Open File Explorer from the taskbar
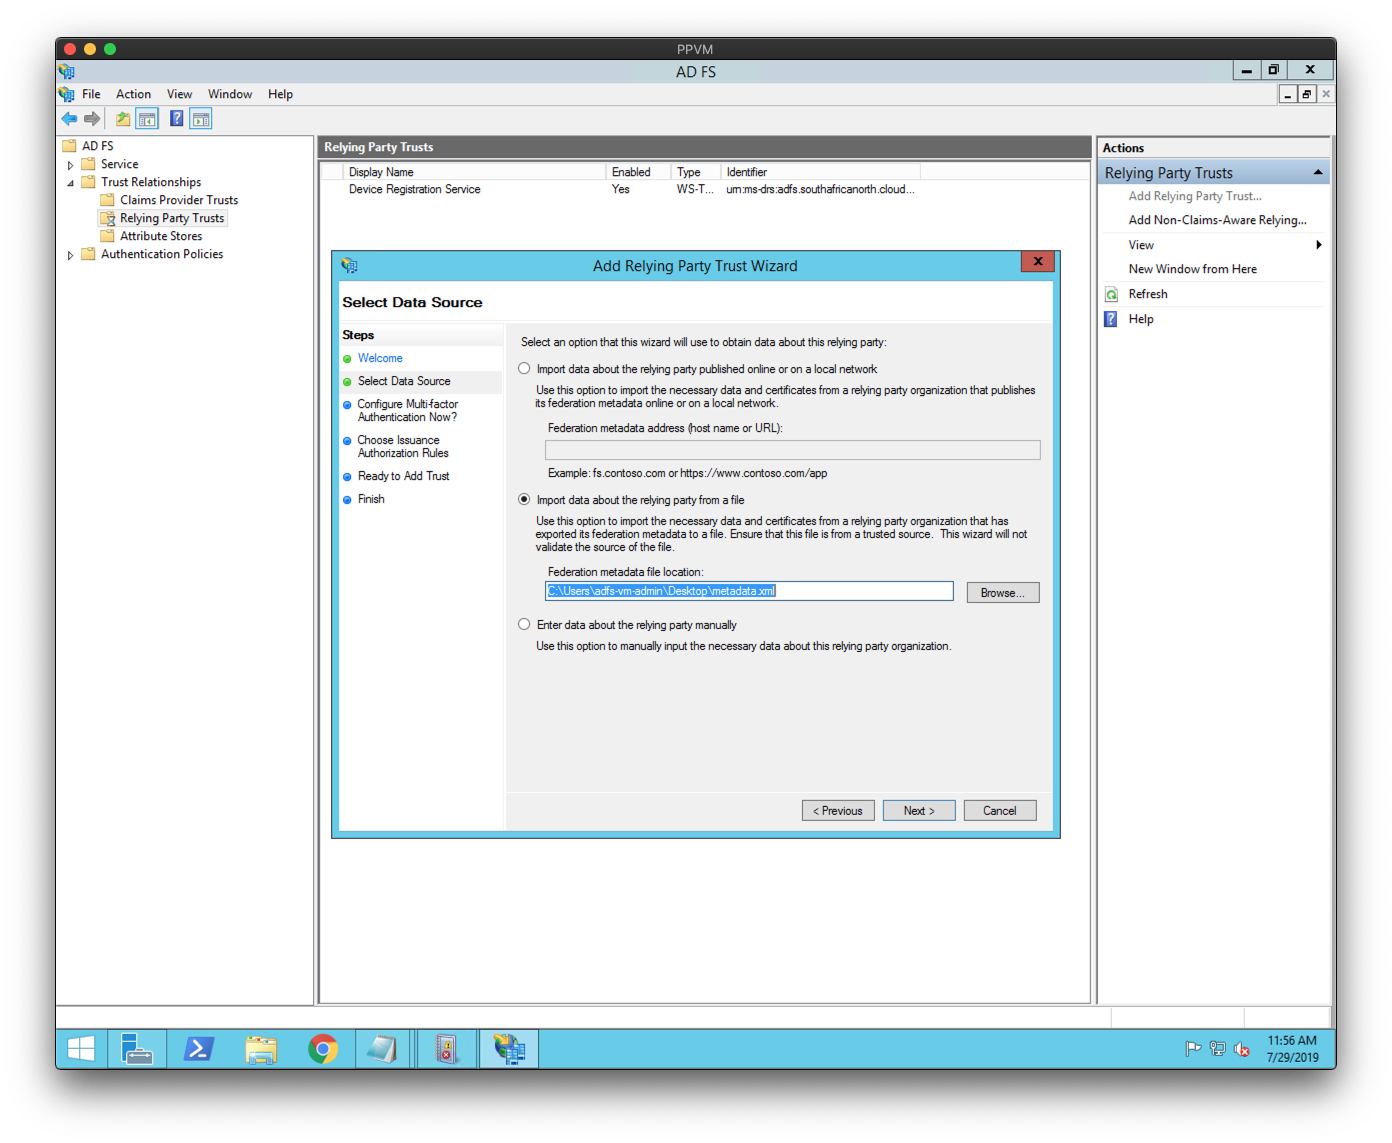Screen dimensions: 1392x1143 (261, 1049)
